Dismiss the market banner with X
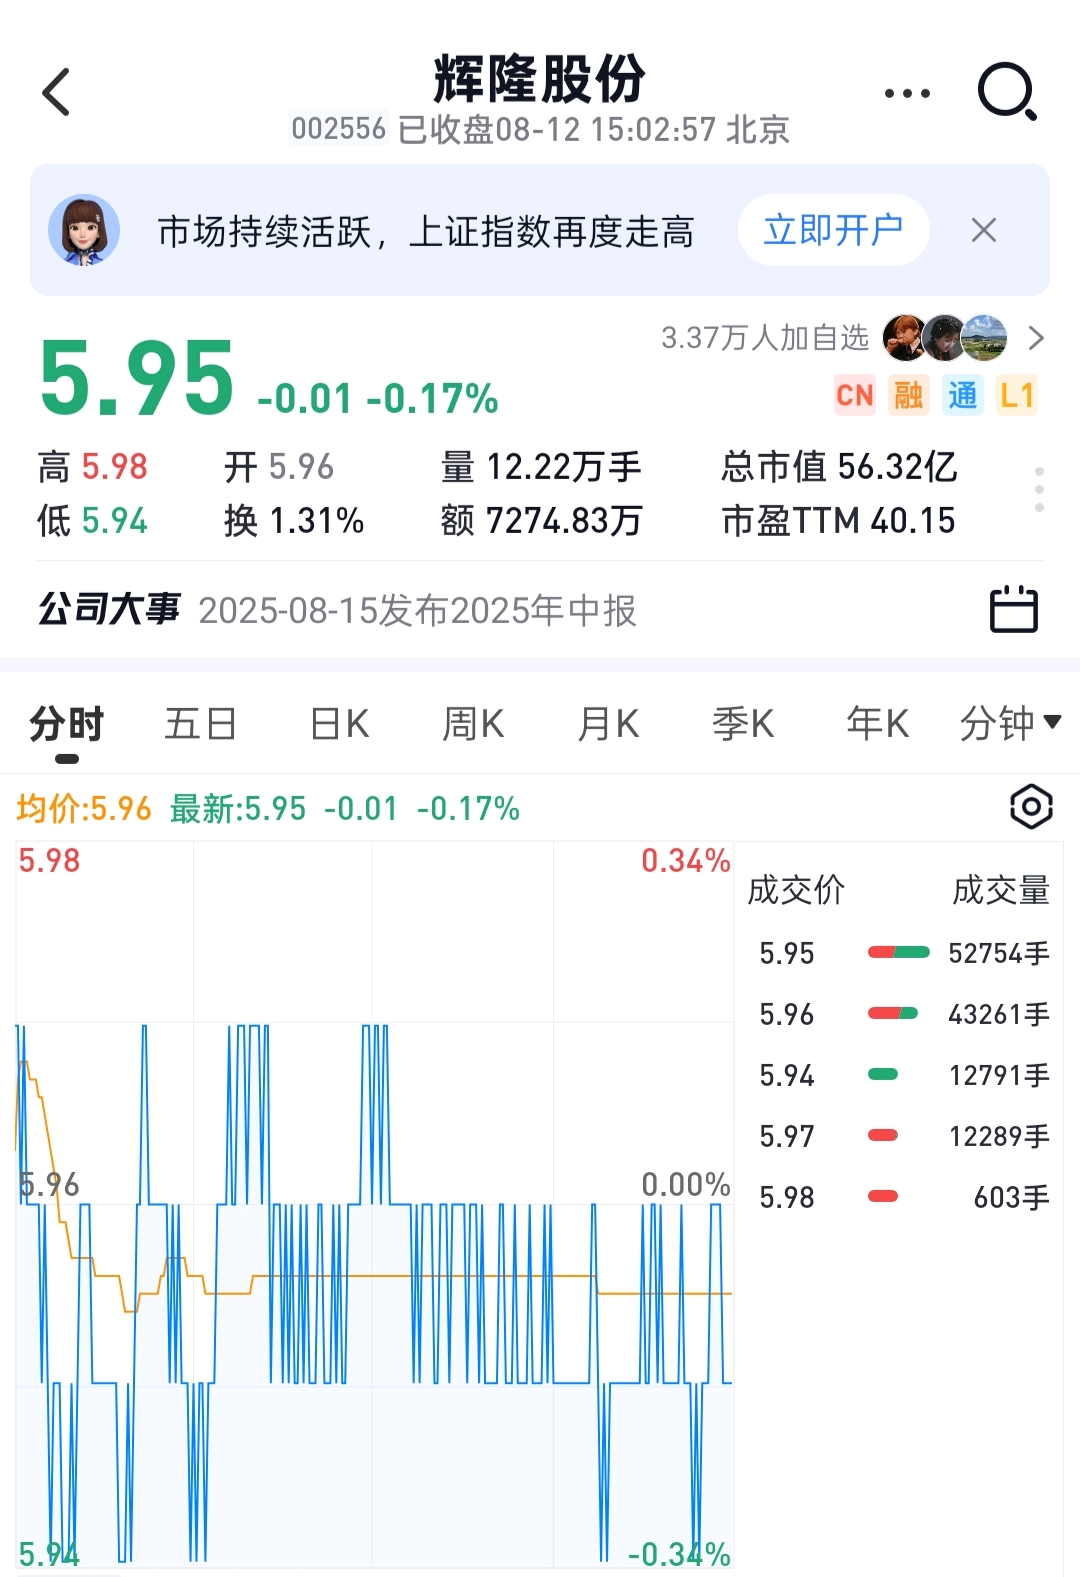This screenshot has height=1577, width=1080. pos(984,230)
